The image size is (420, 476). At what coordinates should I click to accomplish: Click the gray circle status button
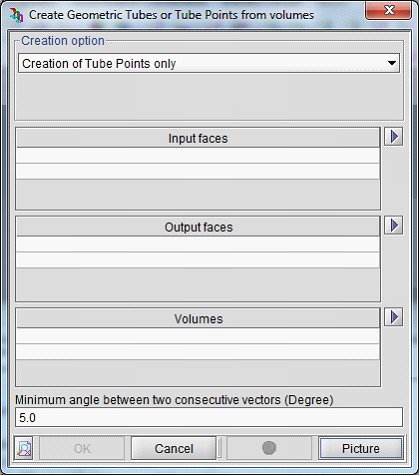pyautogui.click(x=269, y=448)
